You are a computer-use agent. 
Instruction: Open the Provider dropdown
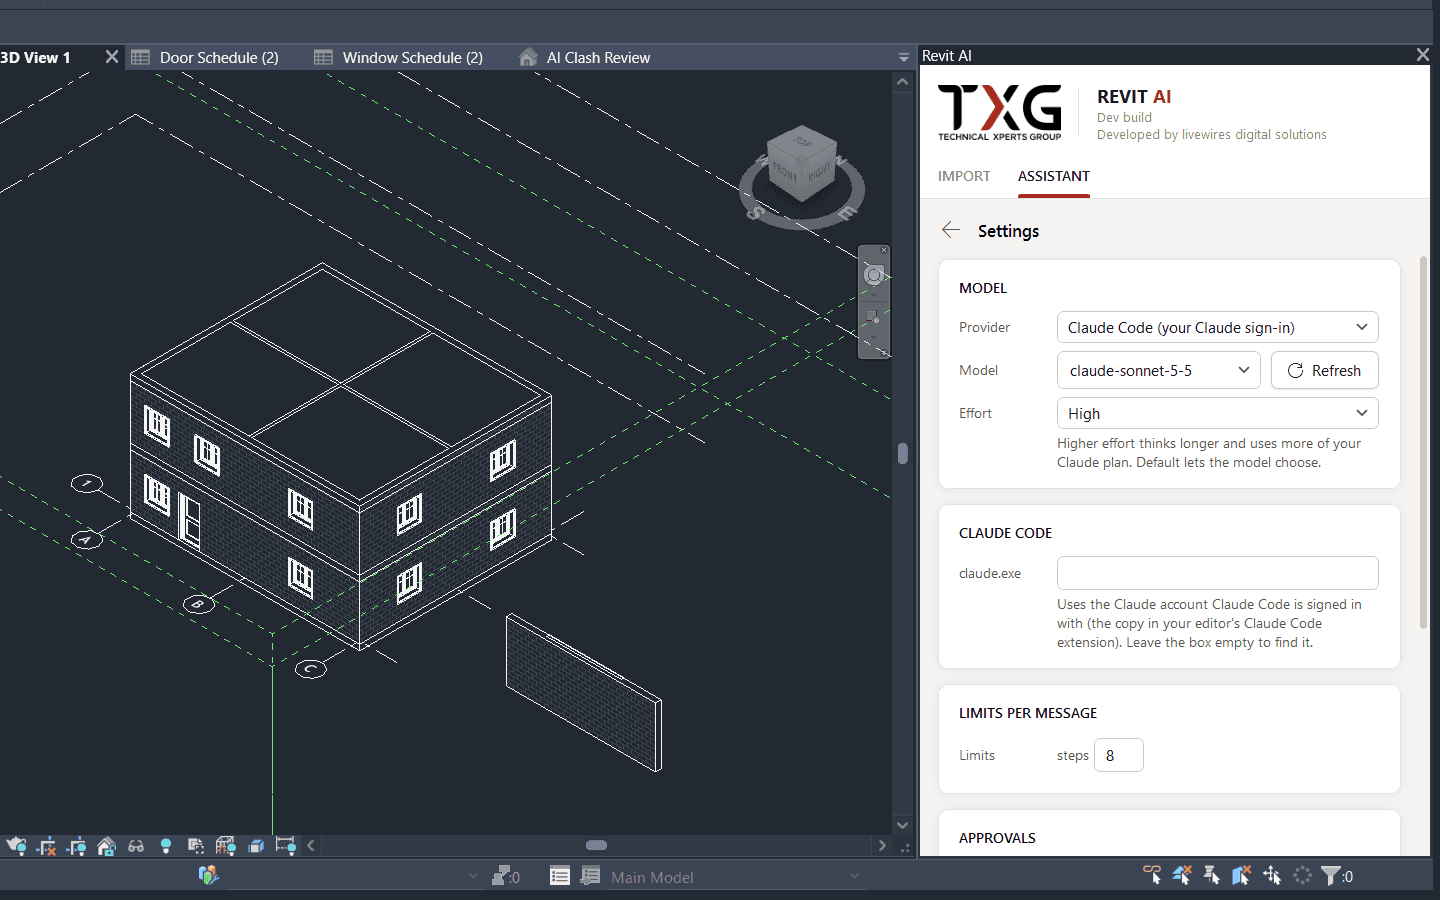click(1217, 327)
